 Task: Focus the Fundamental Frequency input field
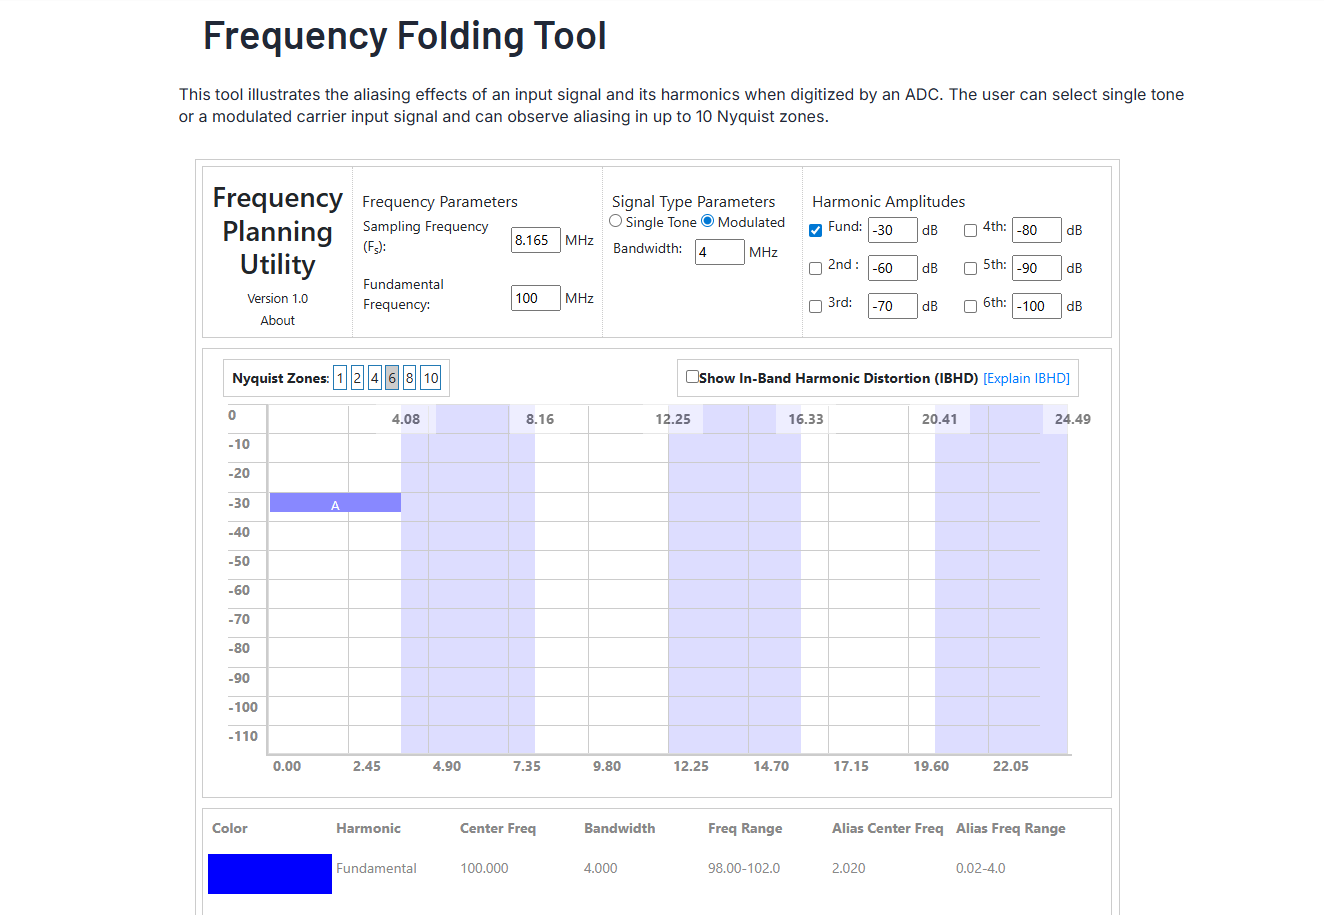(535, 298)
